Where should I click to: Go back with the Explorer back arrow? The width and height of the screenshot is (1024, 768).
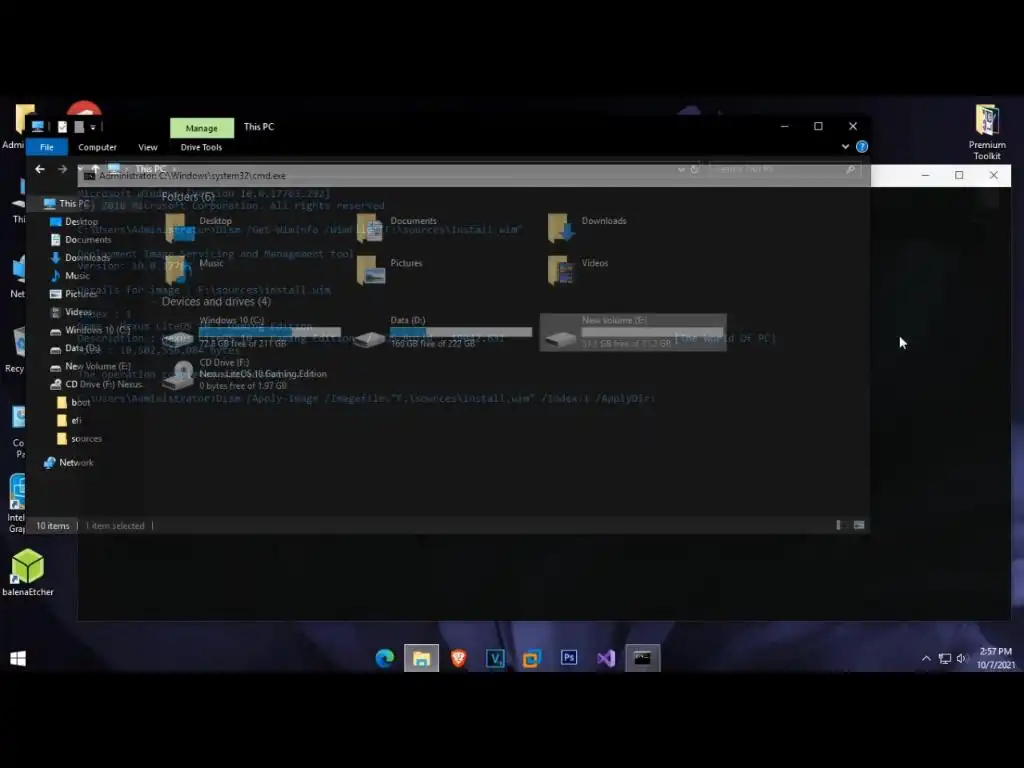pyautogui.click(x=40, y=169)
